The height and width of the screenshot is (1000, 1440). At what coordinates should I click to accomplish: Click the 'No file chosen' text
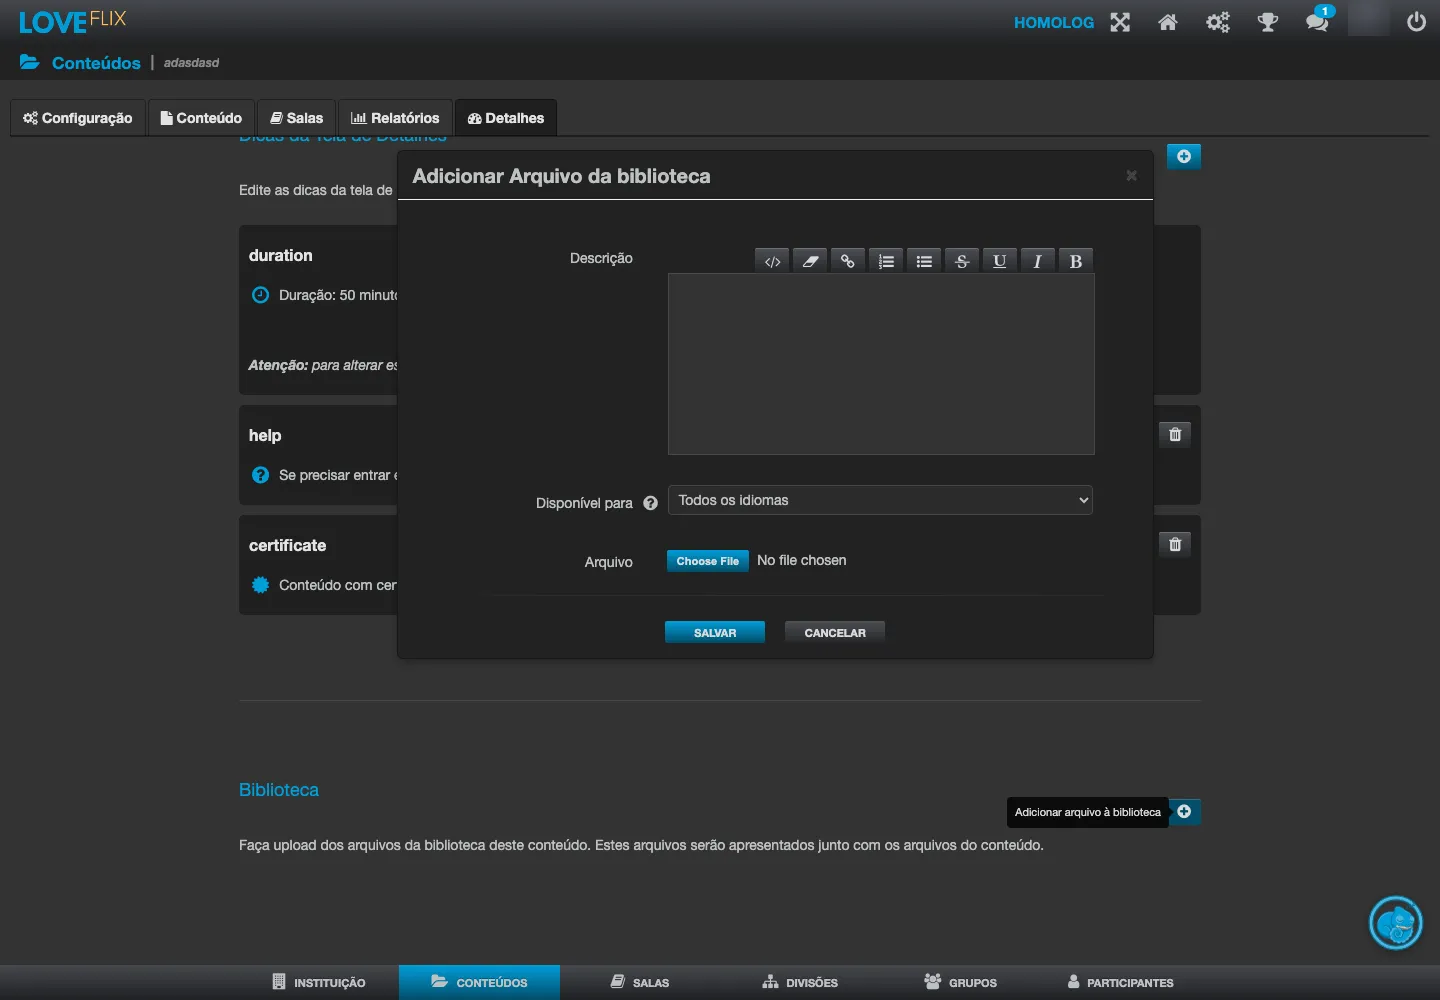click(x=802, y=560)
